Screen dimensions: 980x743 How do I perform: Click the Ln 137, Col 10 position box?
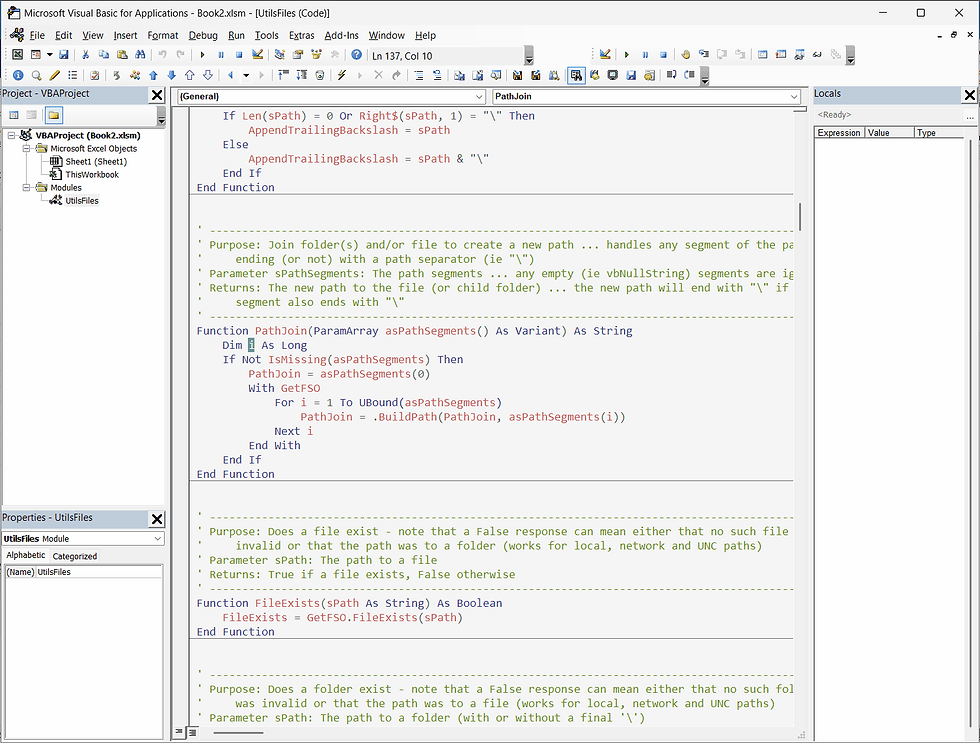[x=446, y=56]
